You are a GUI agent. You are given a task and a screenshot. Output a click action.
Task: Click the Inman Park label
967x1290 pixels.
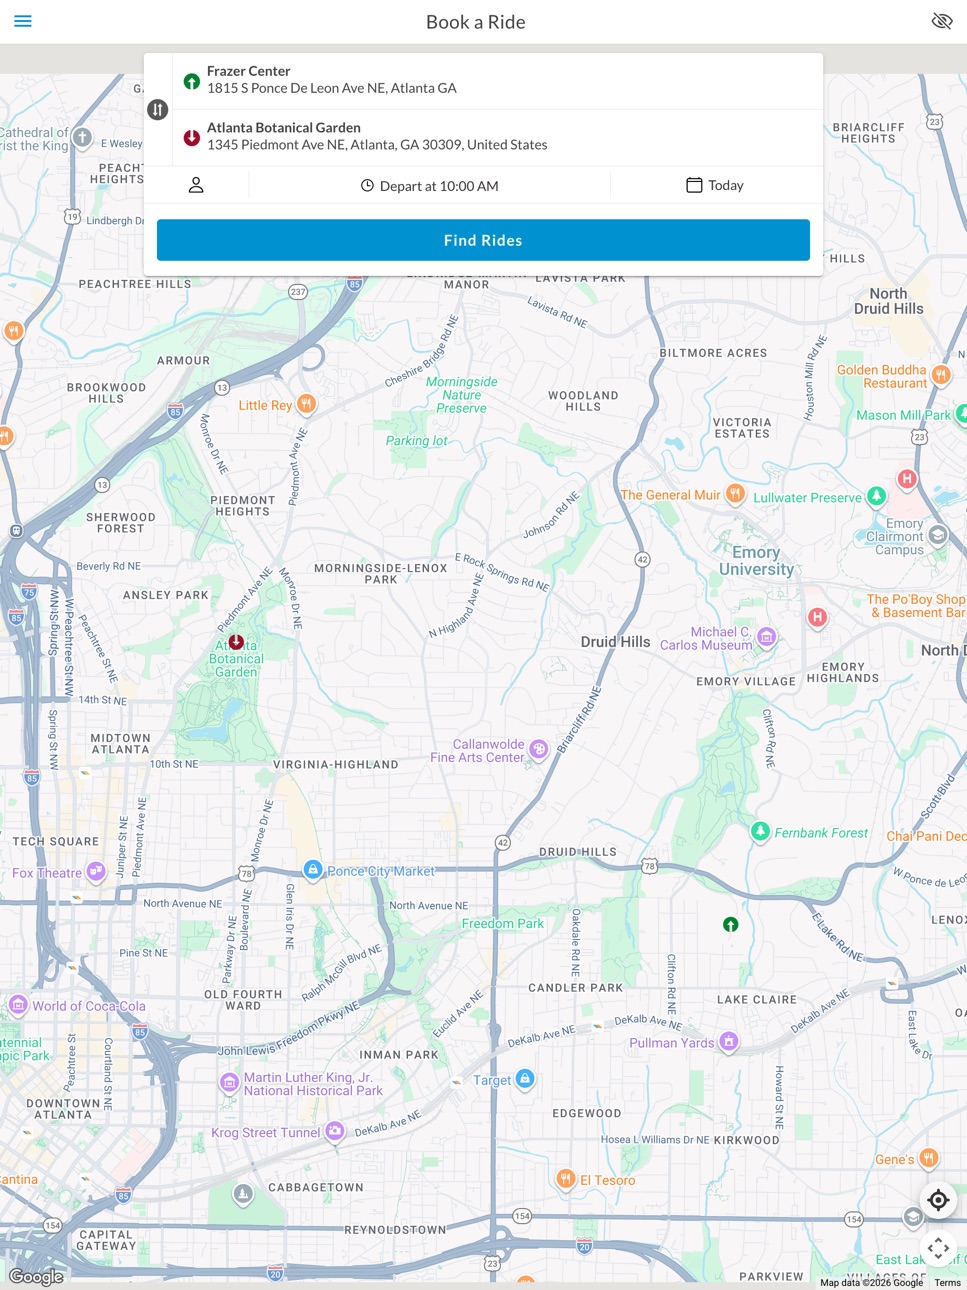(x=399, y=1055)
